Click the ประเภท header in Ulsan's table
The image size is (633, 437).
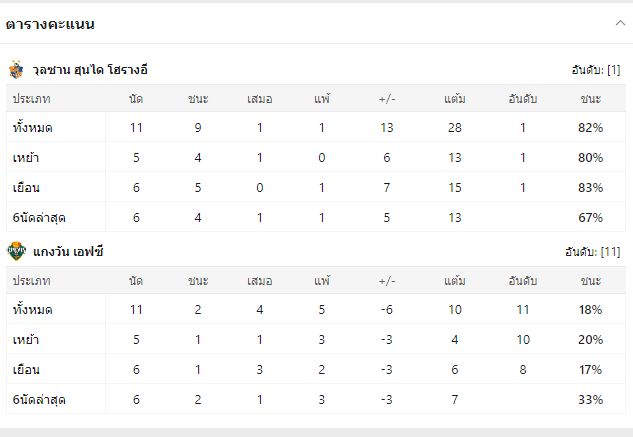[x=31, y=98]
